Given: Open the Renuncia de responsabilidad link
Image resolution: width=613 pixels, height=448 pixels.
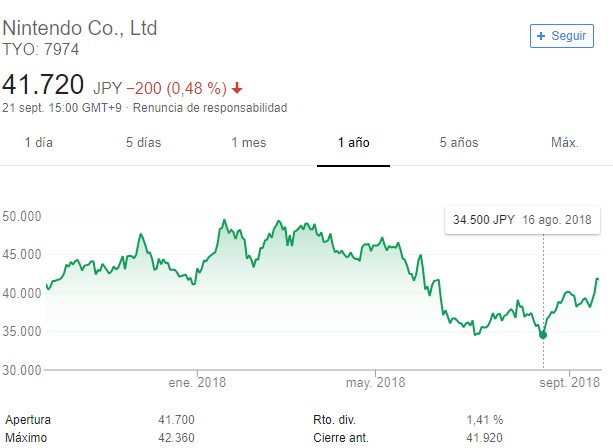Looking at the screenshot, I should (210, 108).
